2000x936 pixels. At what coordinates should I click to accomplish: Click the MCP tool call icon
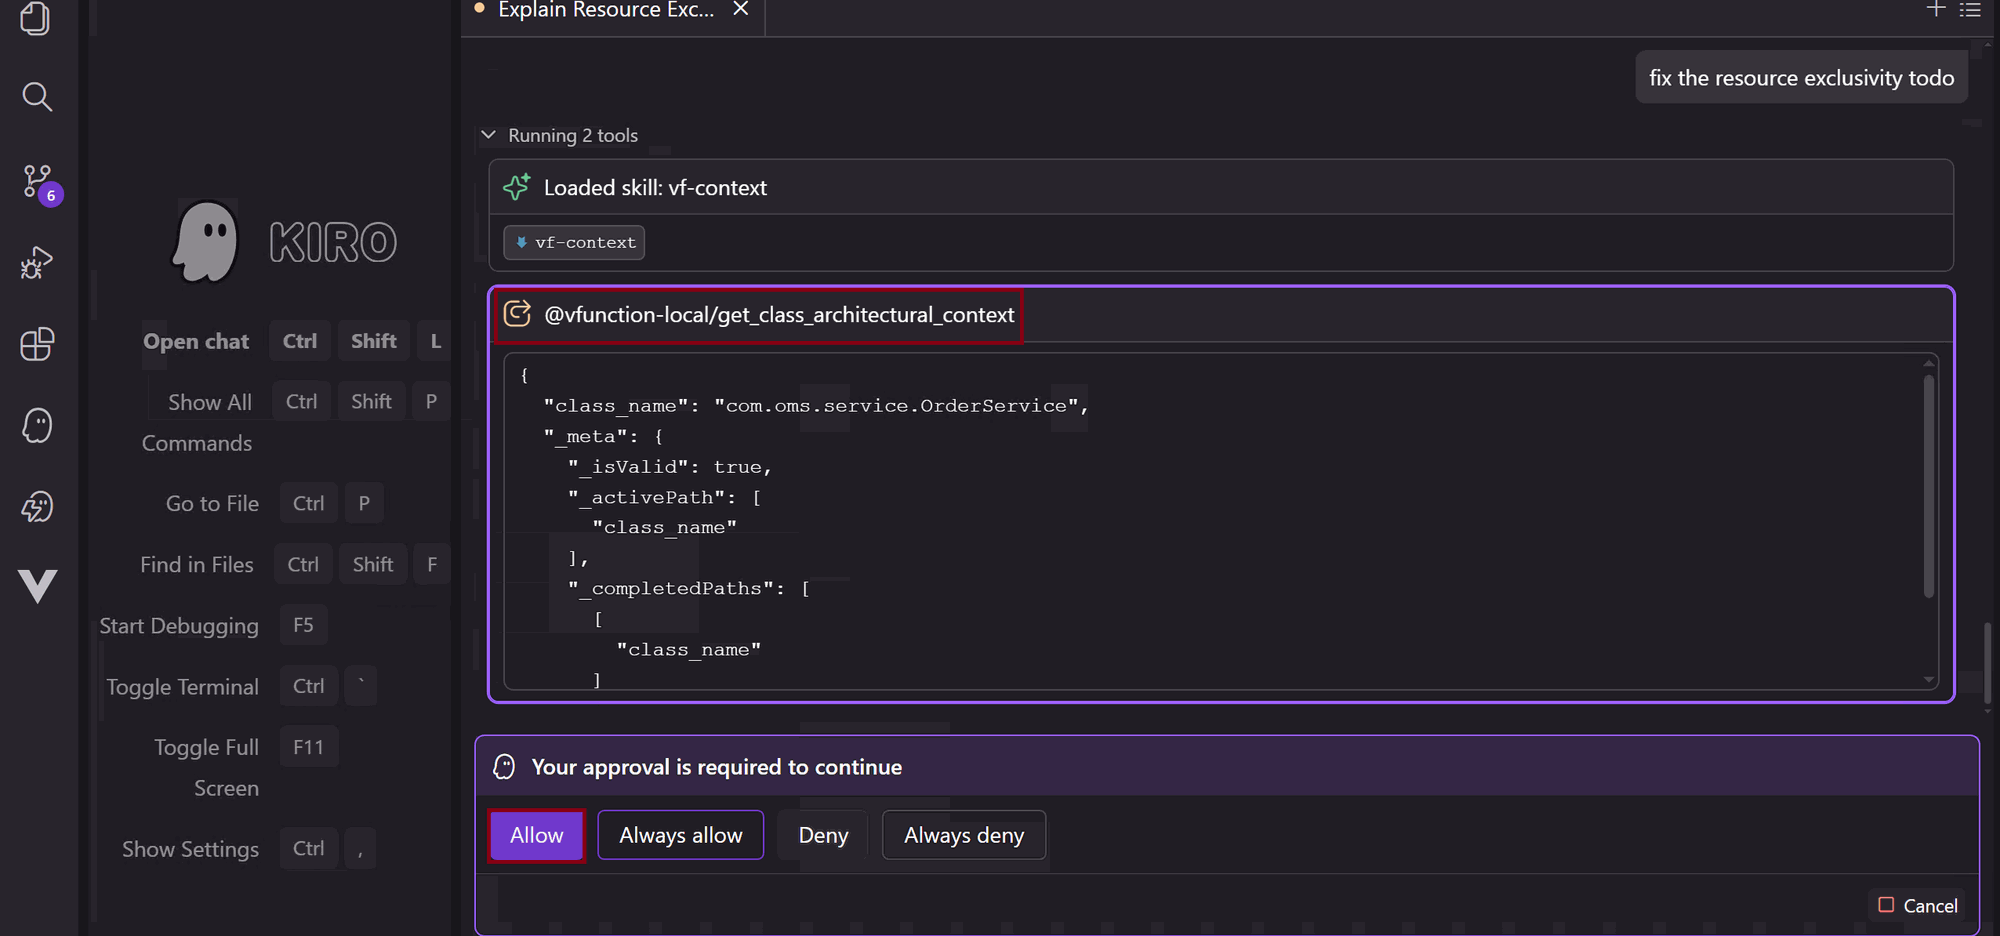tap(517, 314)
